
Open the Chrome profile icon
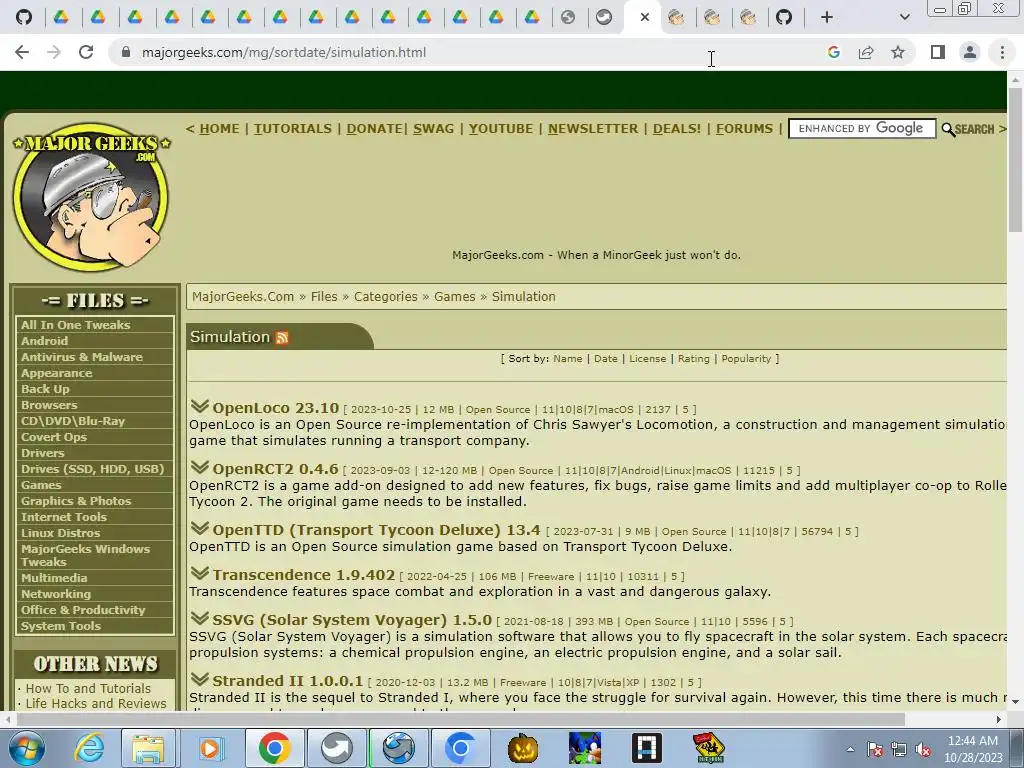tap(970, 52)
